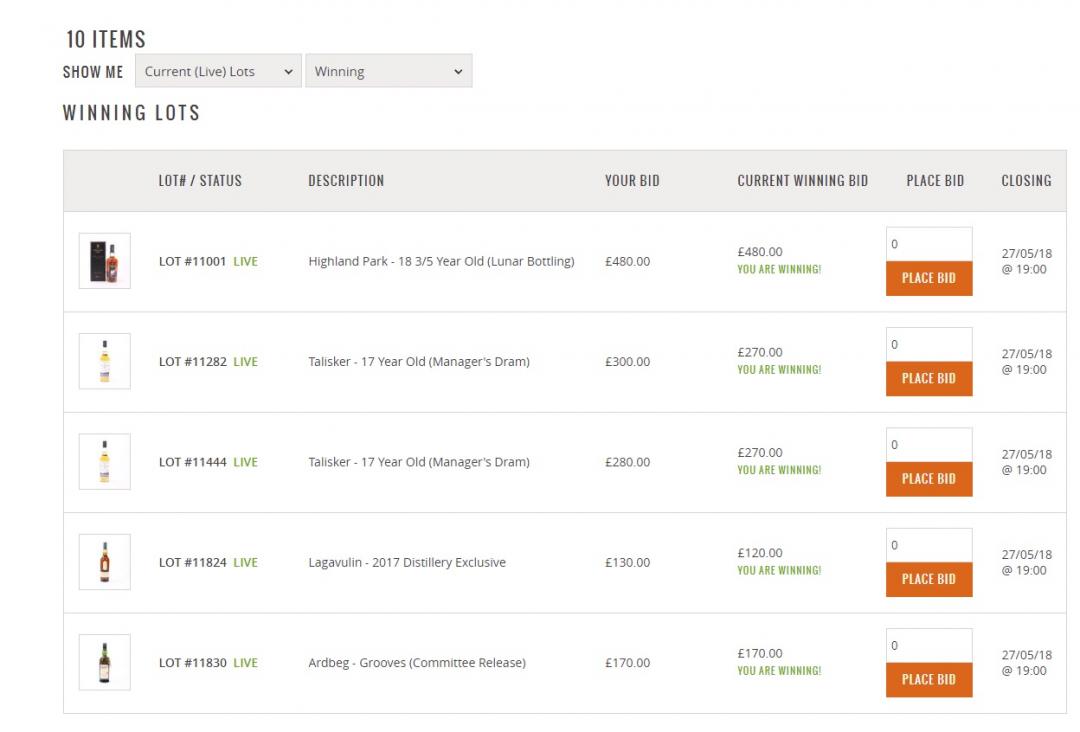Expand the Current (Live) Lots dropdown
Viewport: 1080px width, 732px height.
218,71
